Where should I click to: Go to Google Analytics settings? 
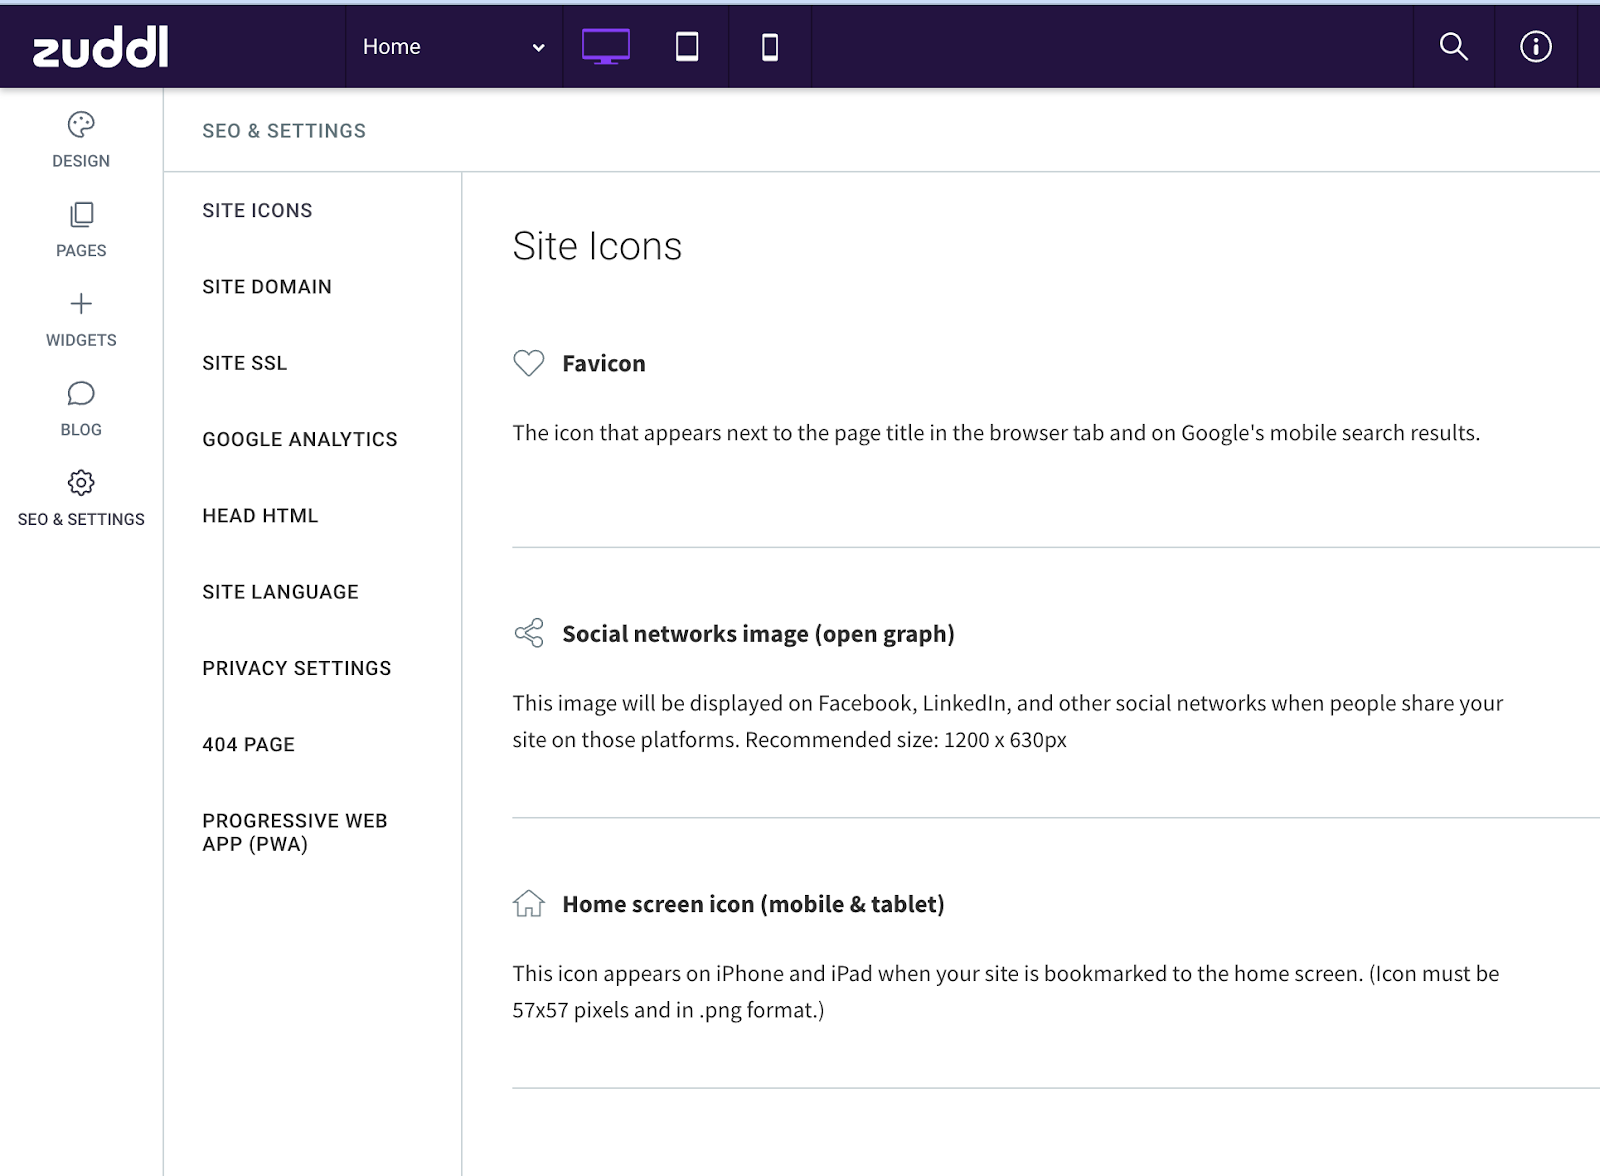(300, 439)
